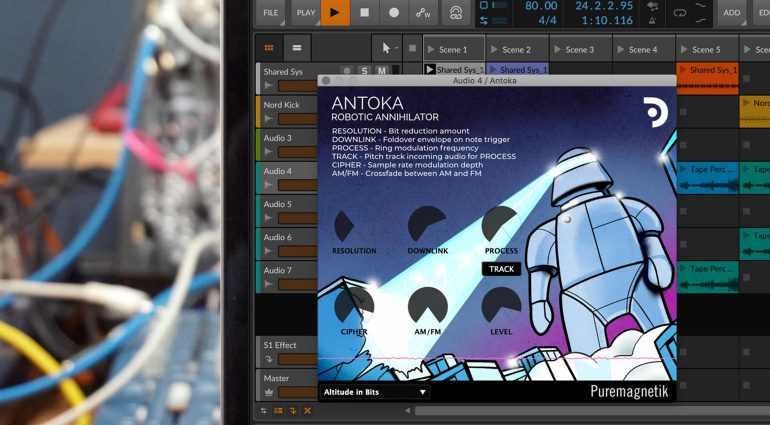Toggle the loop icon at the top transport
Screen dimensions: 770x425
[x=680, y=13]
